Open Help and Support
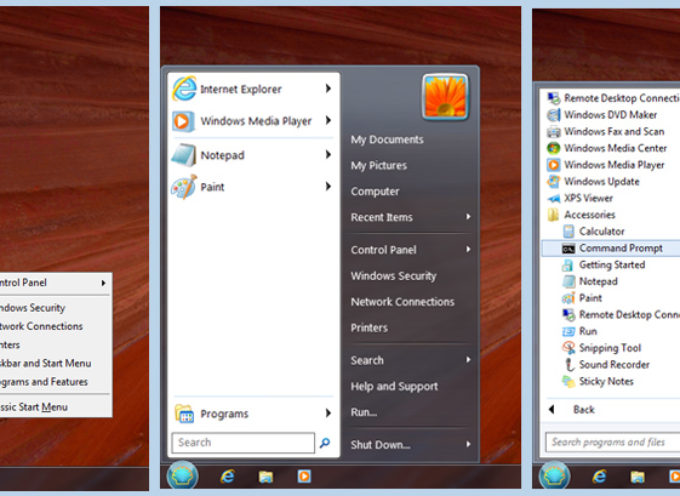 [x=394, y=386]
